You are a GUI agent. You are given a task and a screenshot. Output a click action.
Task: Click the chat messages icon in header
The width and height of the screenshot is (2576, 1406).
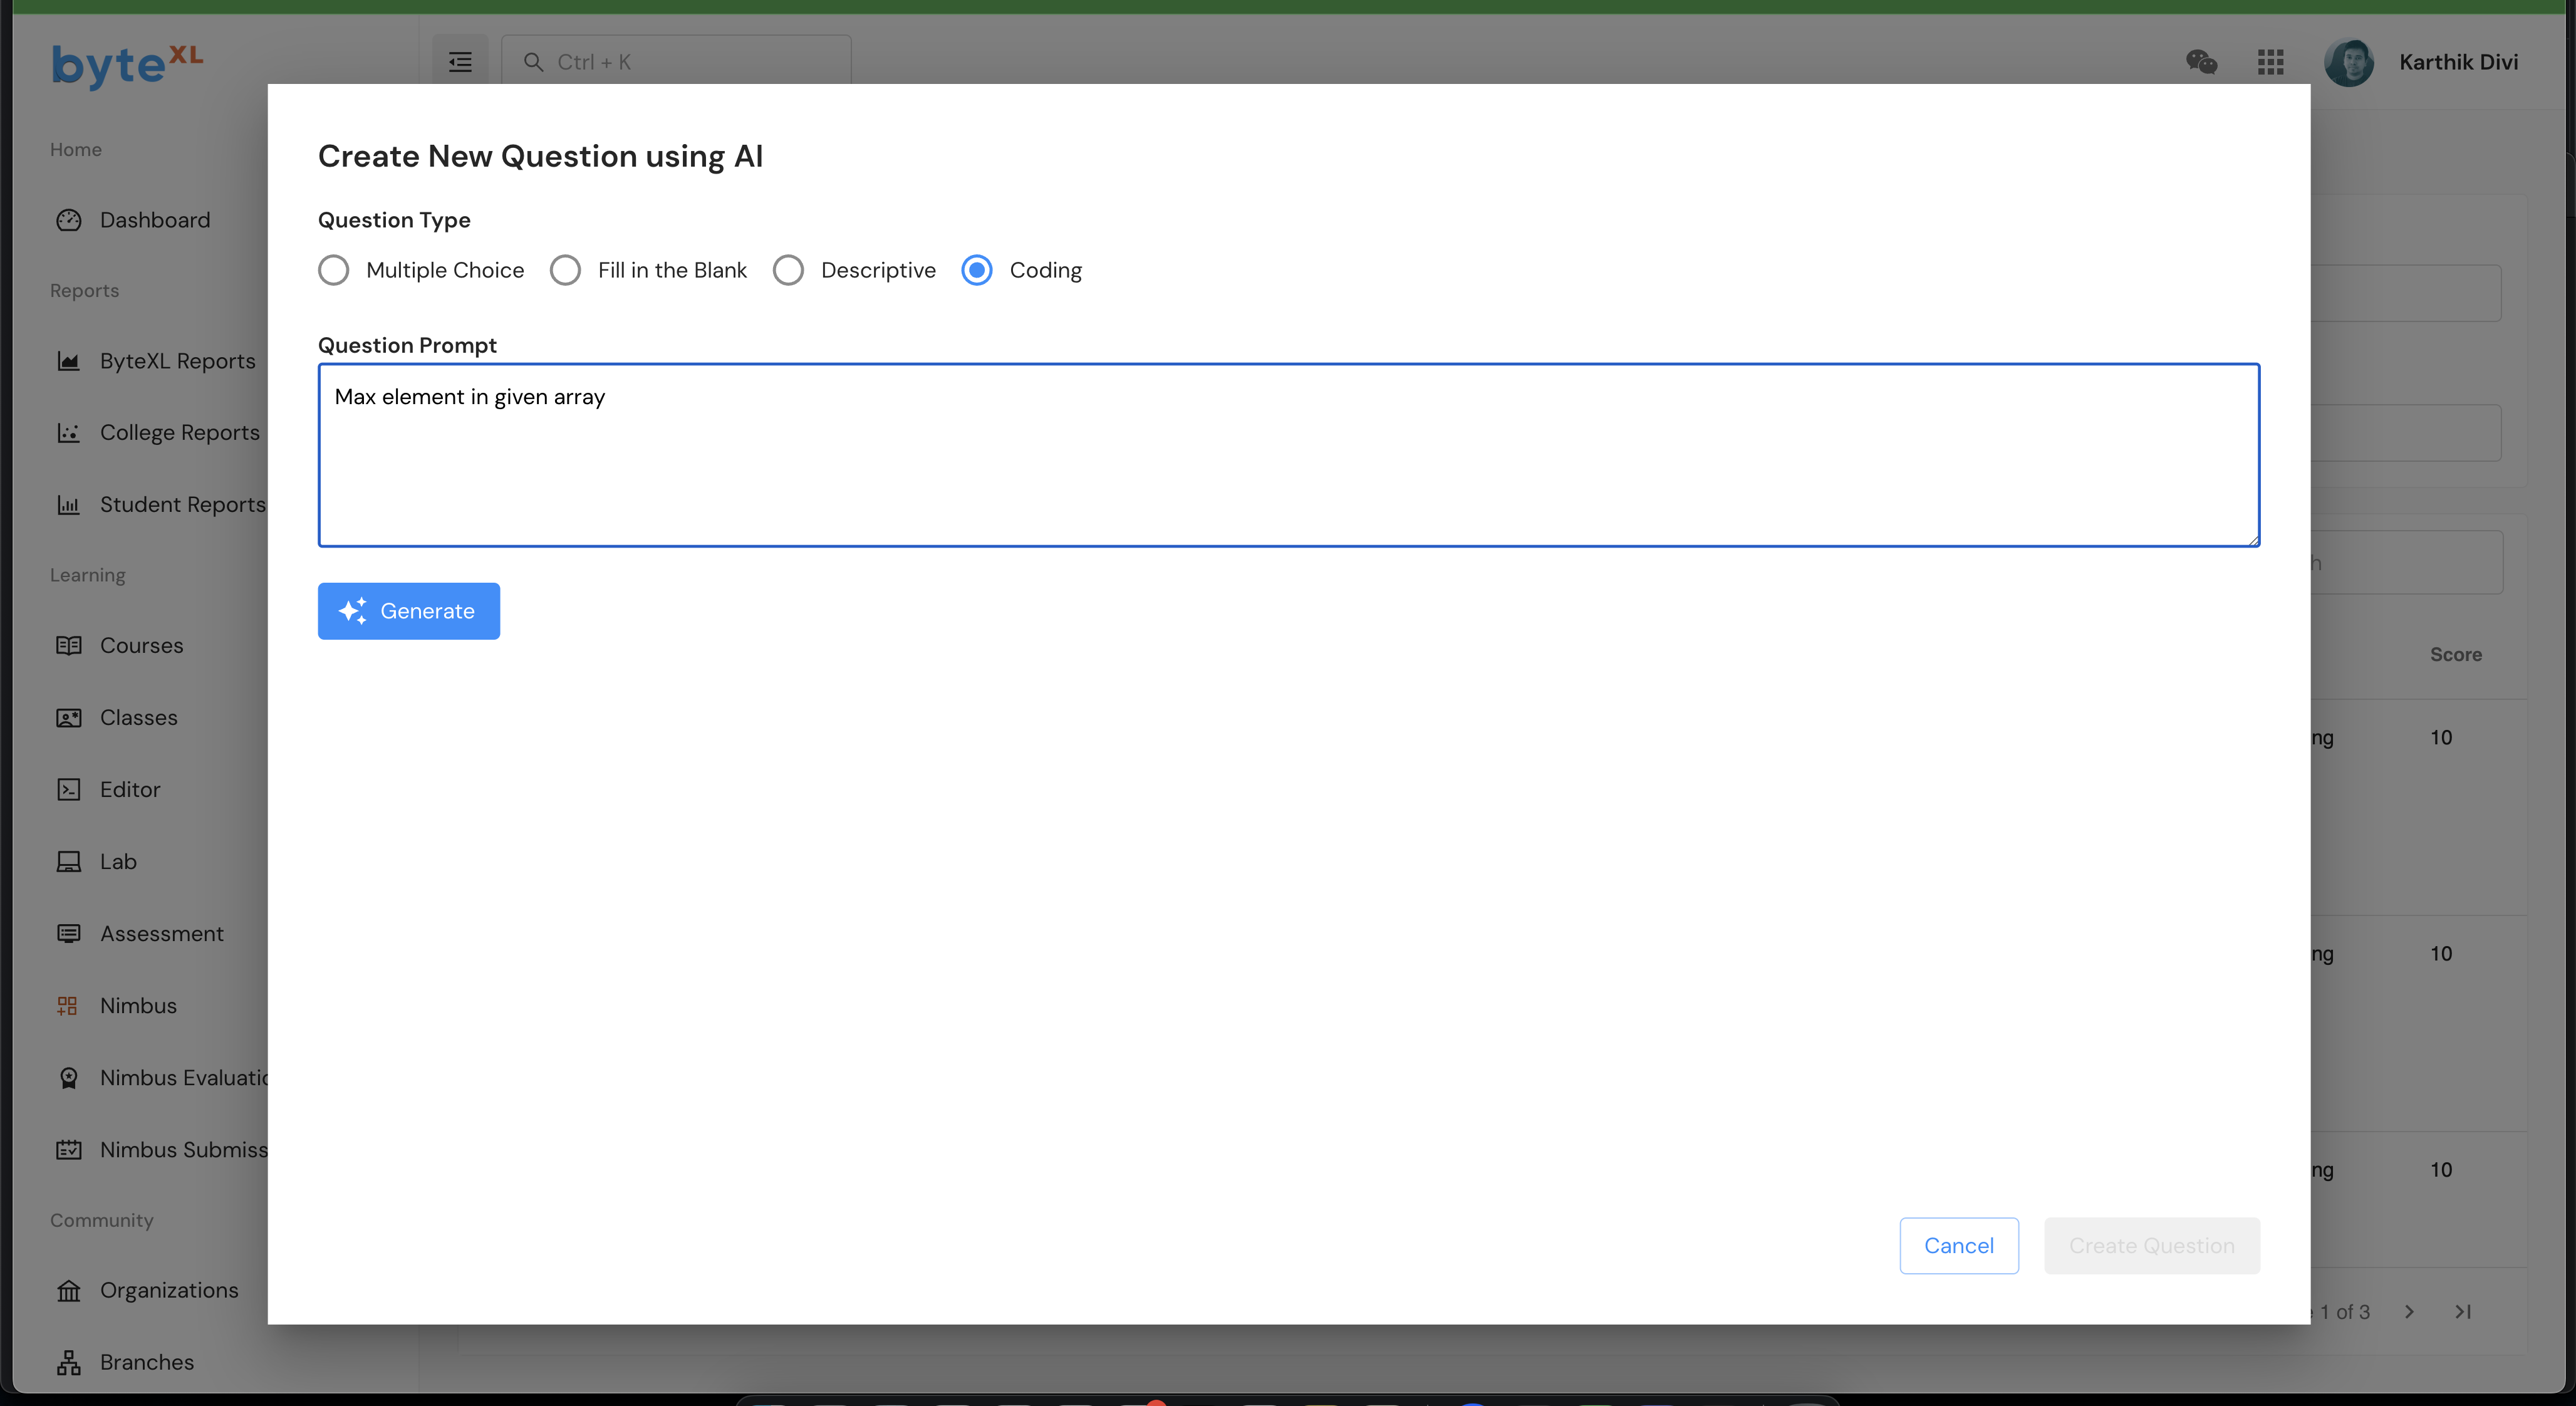2201,62
